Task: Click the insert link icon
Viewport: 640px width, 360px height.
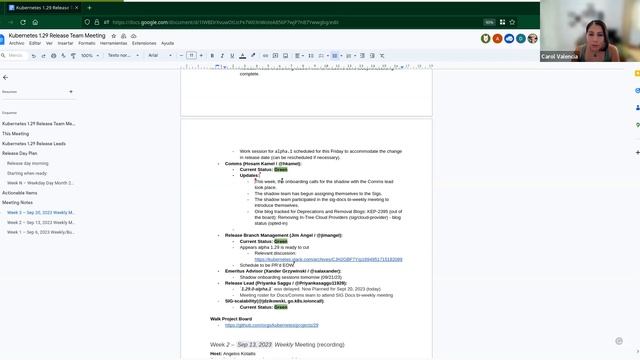Action: click(x=265, y=56)
